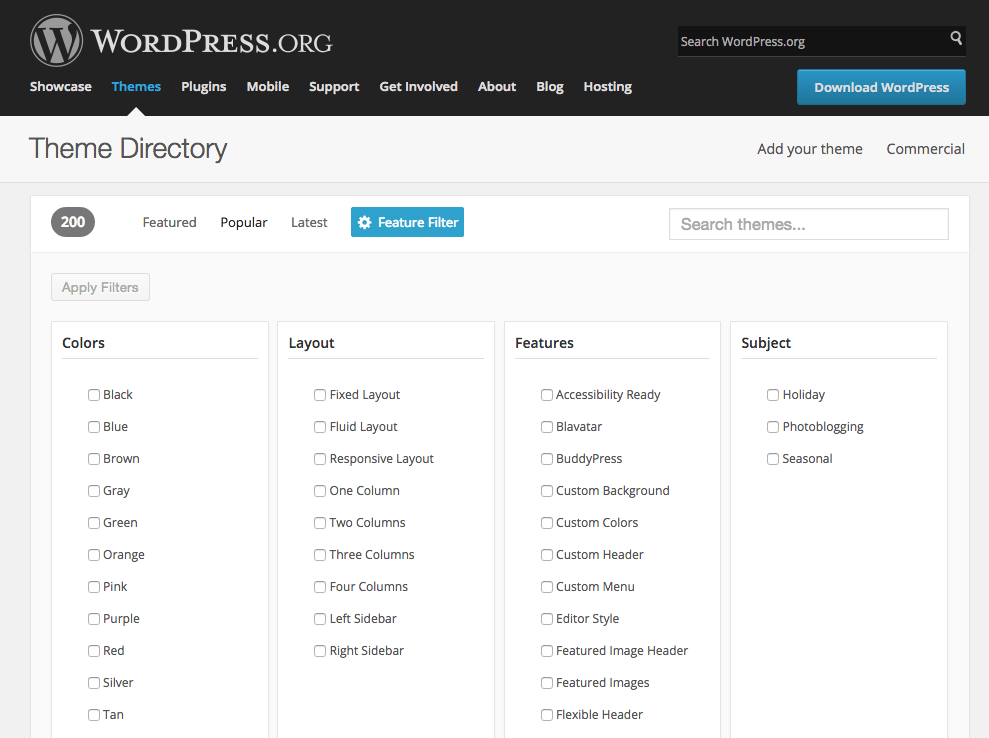Tick the Flexible Header checkbox

[x=547, y=715]
